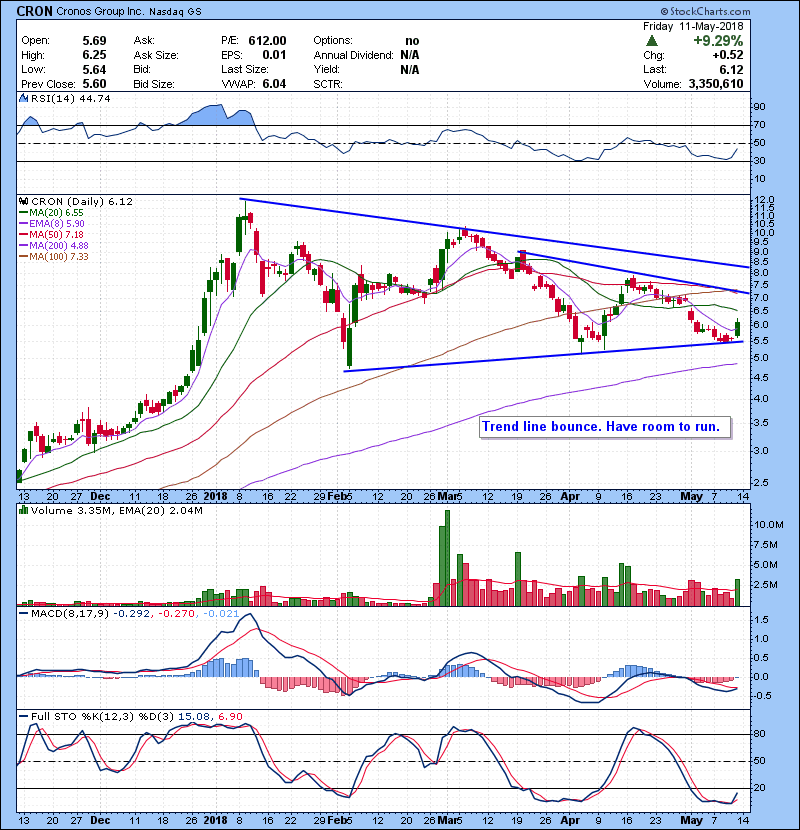Click the 80 level on the stochastic axis

(x=759, y=734)
